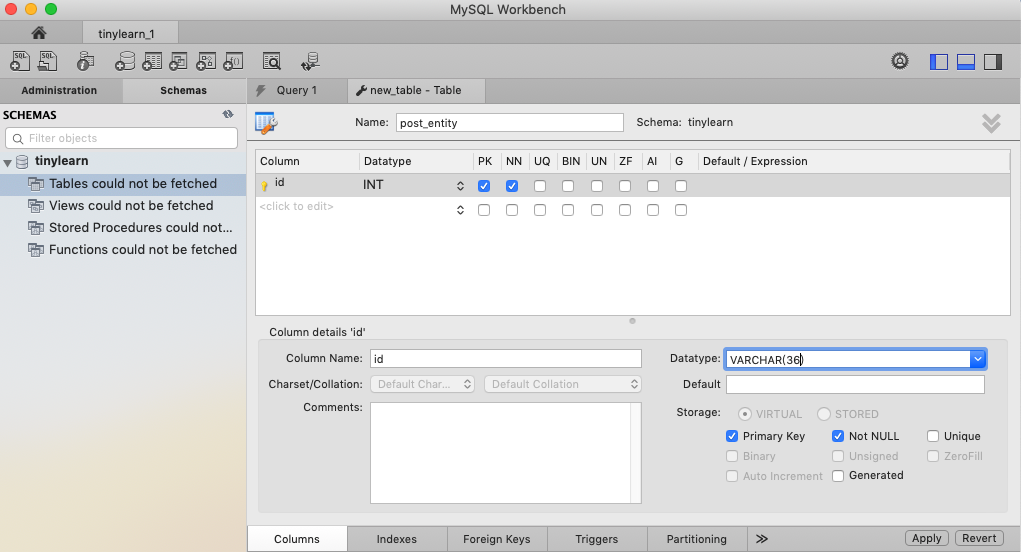Image resolution: width=1021 pixels, height=552 pixels.
Task: Click the Default value field
Action: click(855, 384)
